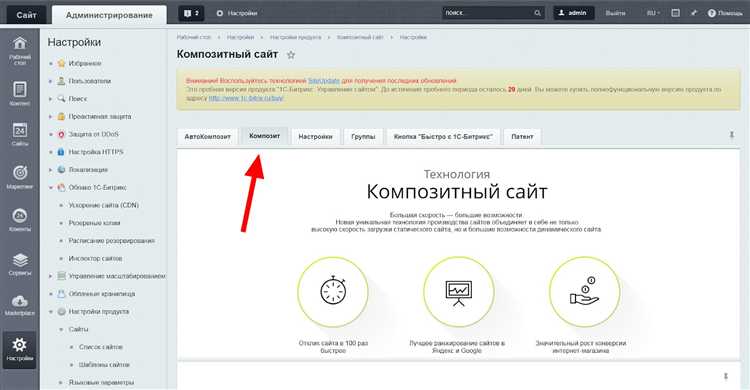The height and width of the screenshot is (390, 750).
Task: Expand the Управление масштабированием node arrow
Action: [x=51, y=276]
